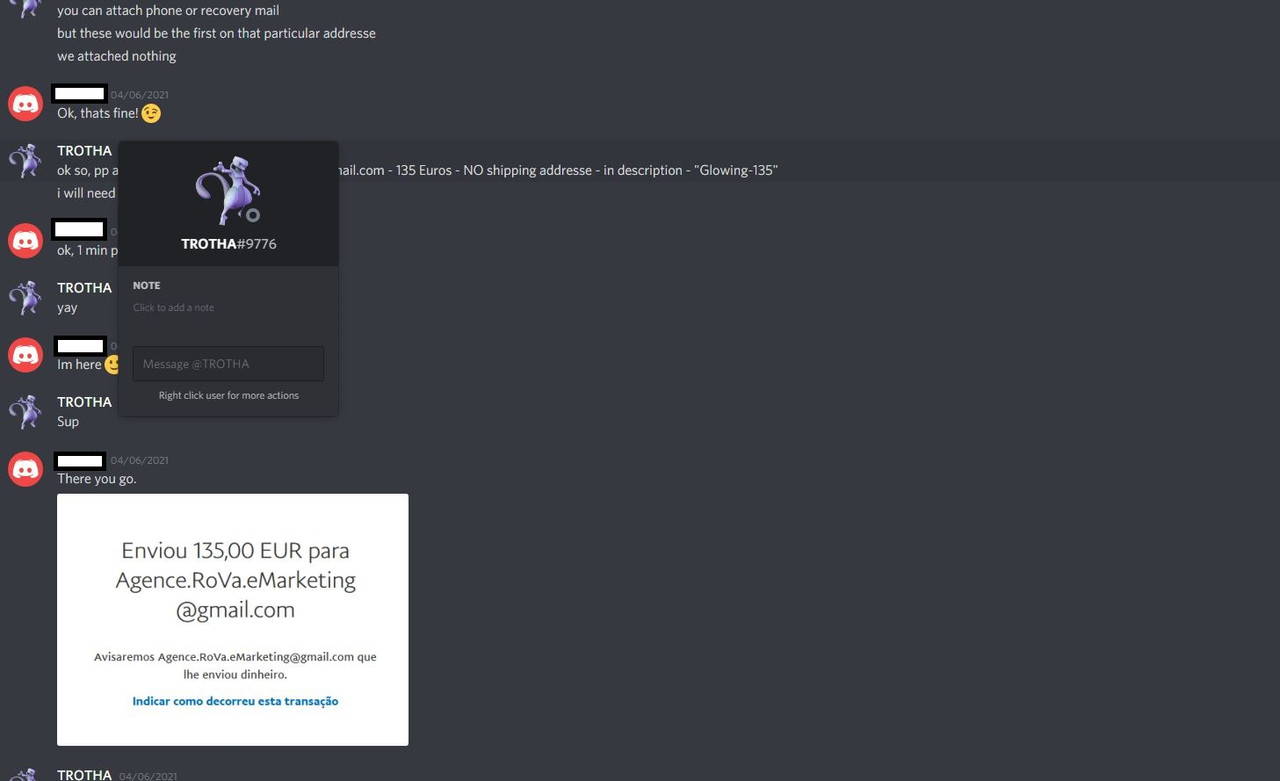Click the "There you go." message
1280x781 pixels.
point(97,479)
